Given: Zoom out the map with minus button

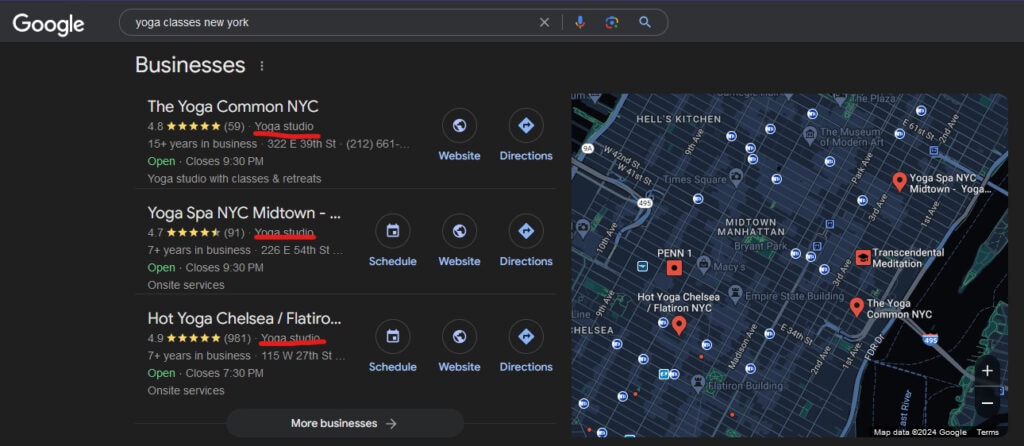Looking at the screenshot, I should click(x=987, y=403).
